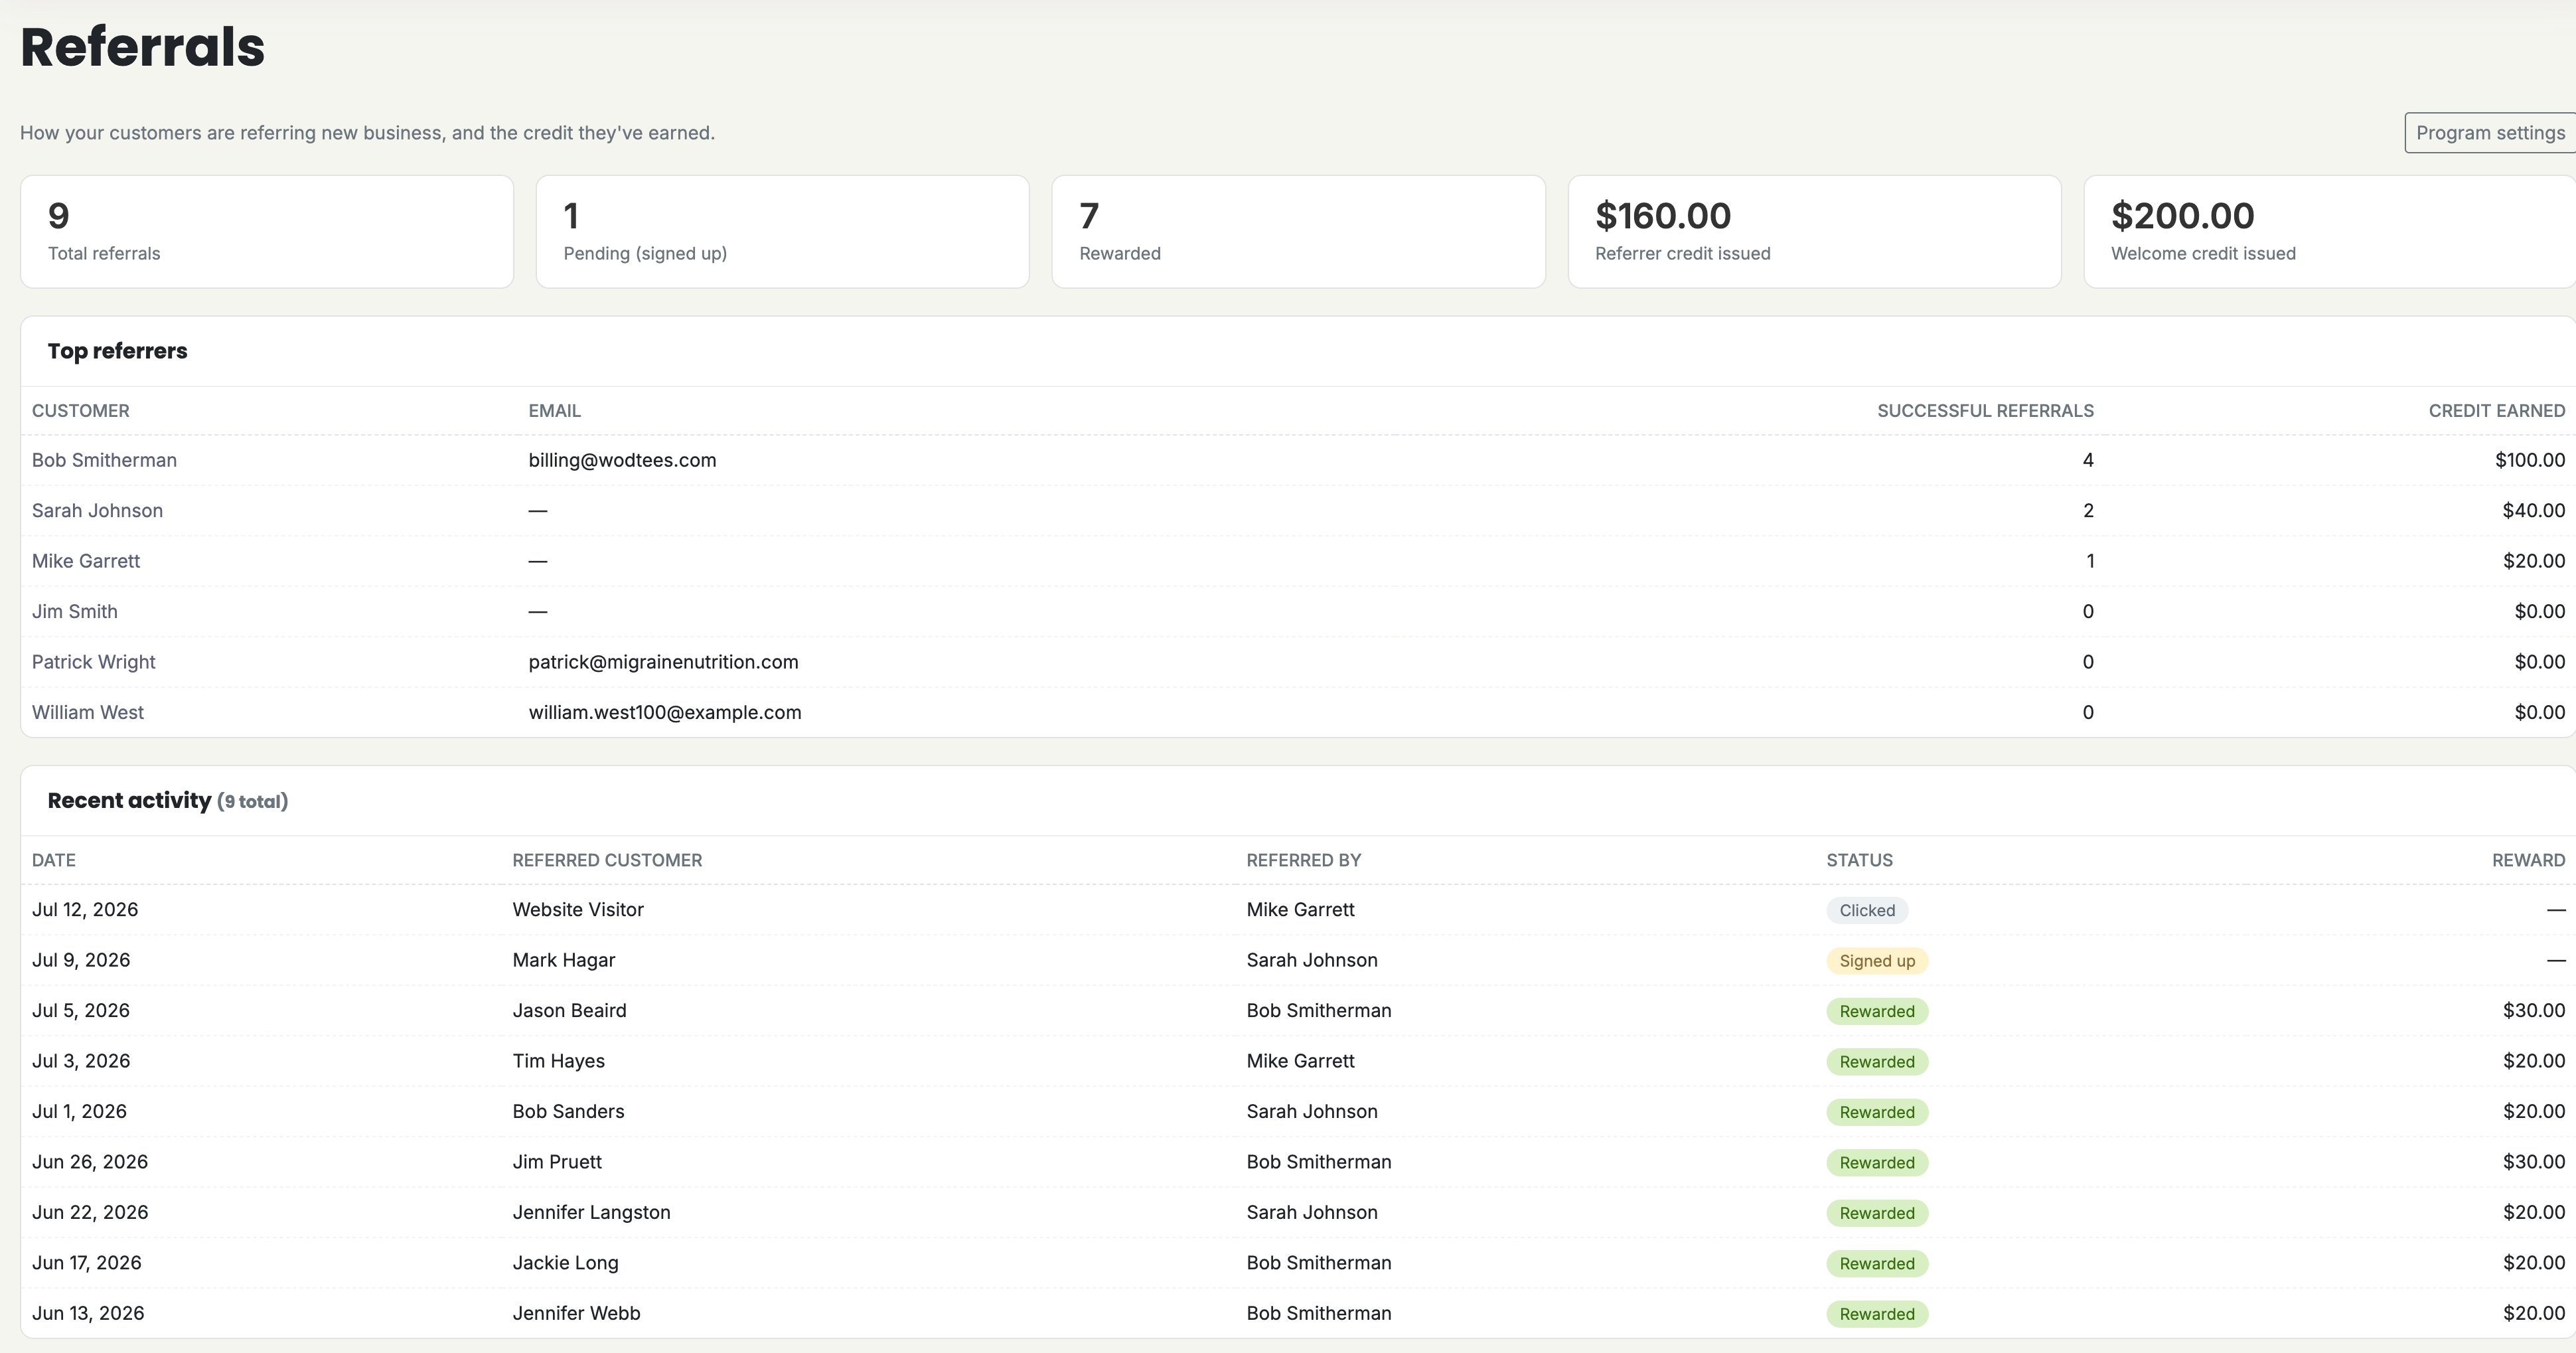
Task: Click the EMAIL column header
Action: click(x=554, y=411)
